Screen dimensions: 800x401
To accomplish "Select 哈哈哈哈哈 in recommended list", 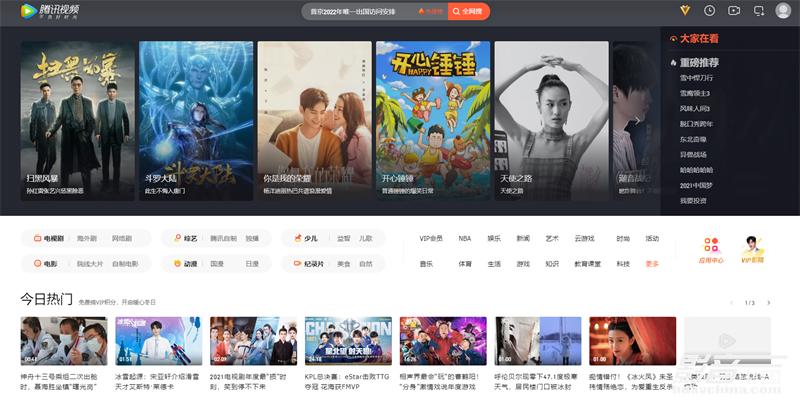I will 696,170.
